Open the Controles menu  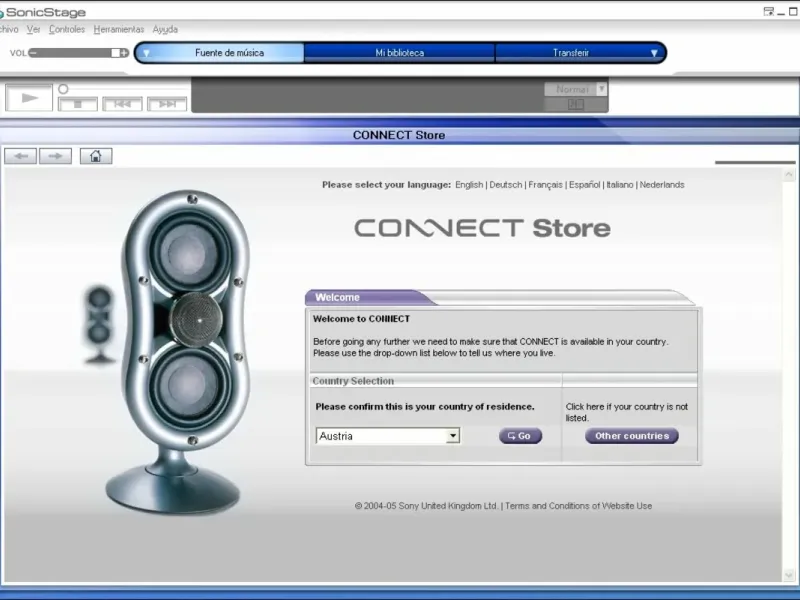[67, 30]
